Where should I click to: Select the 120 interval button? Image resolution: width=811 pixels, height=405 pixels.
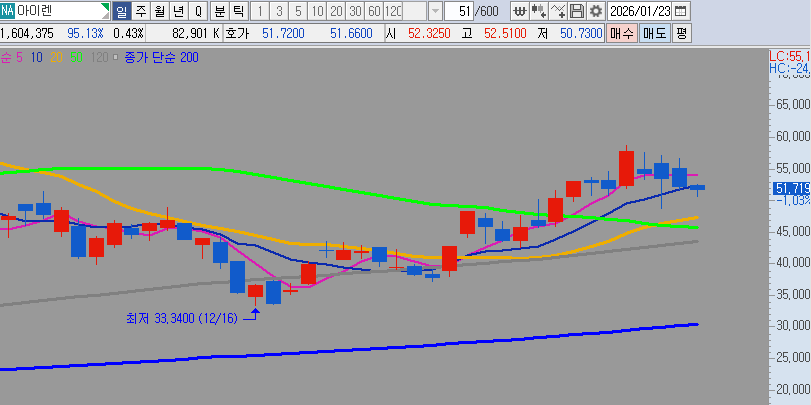394,10
